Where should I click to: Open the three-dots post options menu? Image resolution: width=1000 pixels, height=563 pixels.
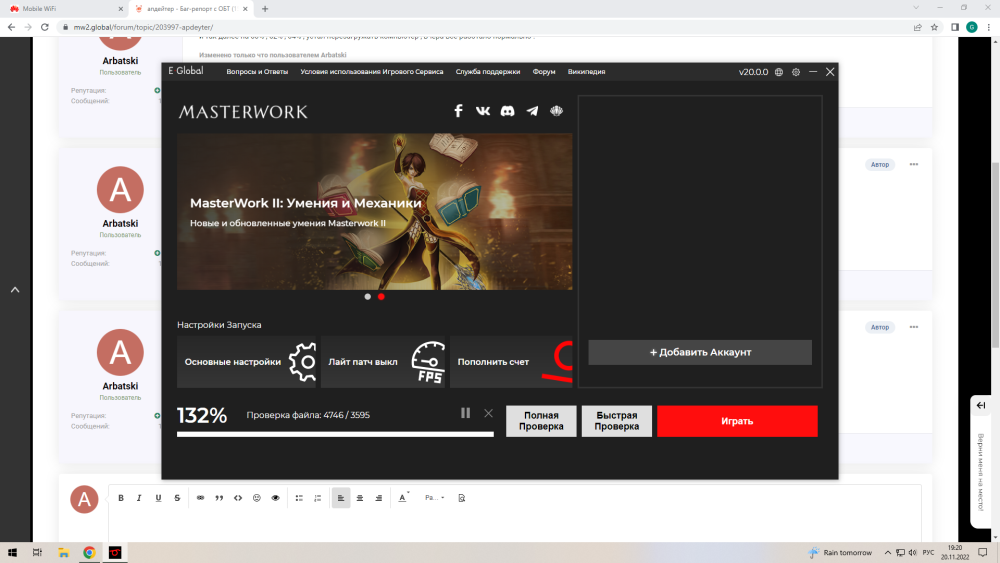[913, 164]
